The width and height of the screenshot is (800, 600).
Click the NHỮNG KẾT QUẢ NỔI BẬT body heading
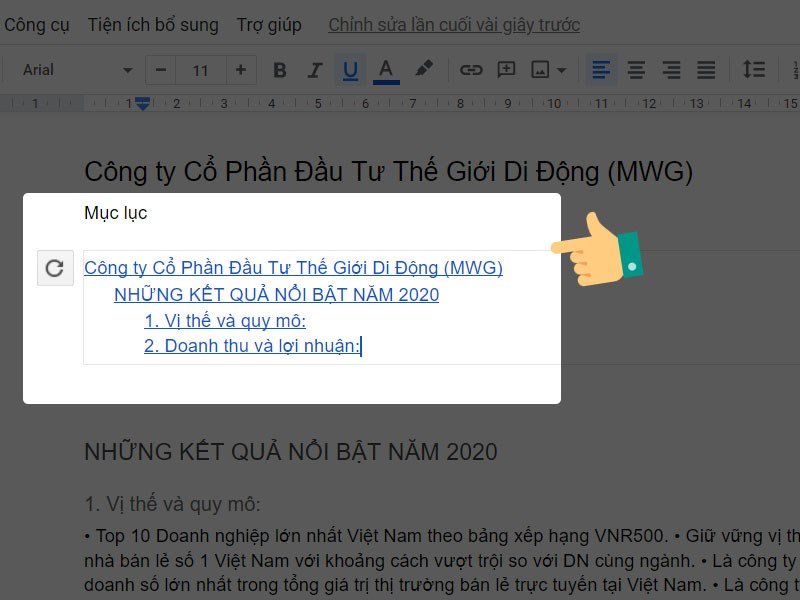[291, 452]
